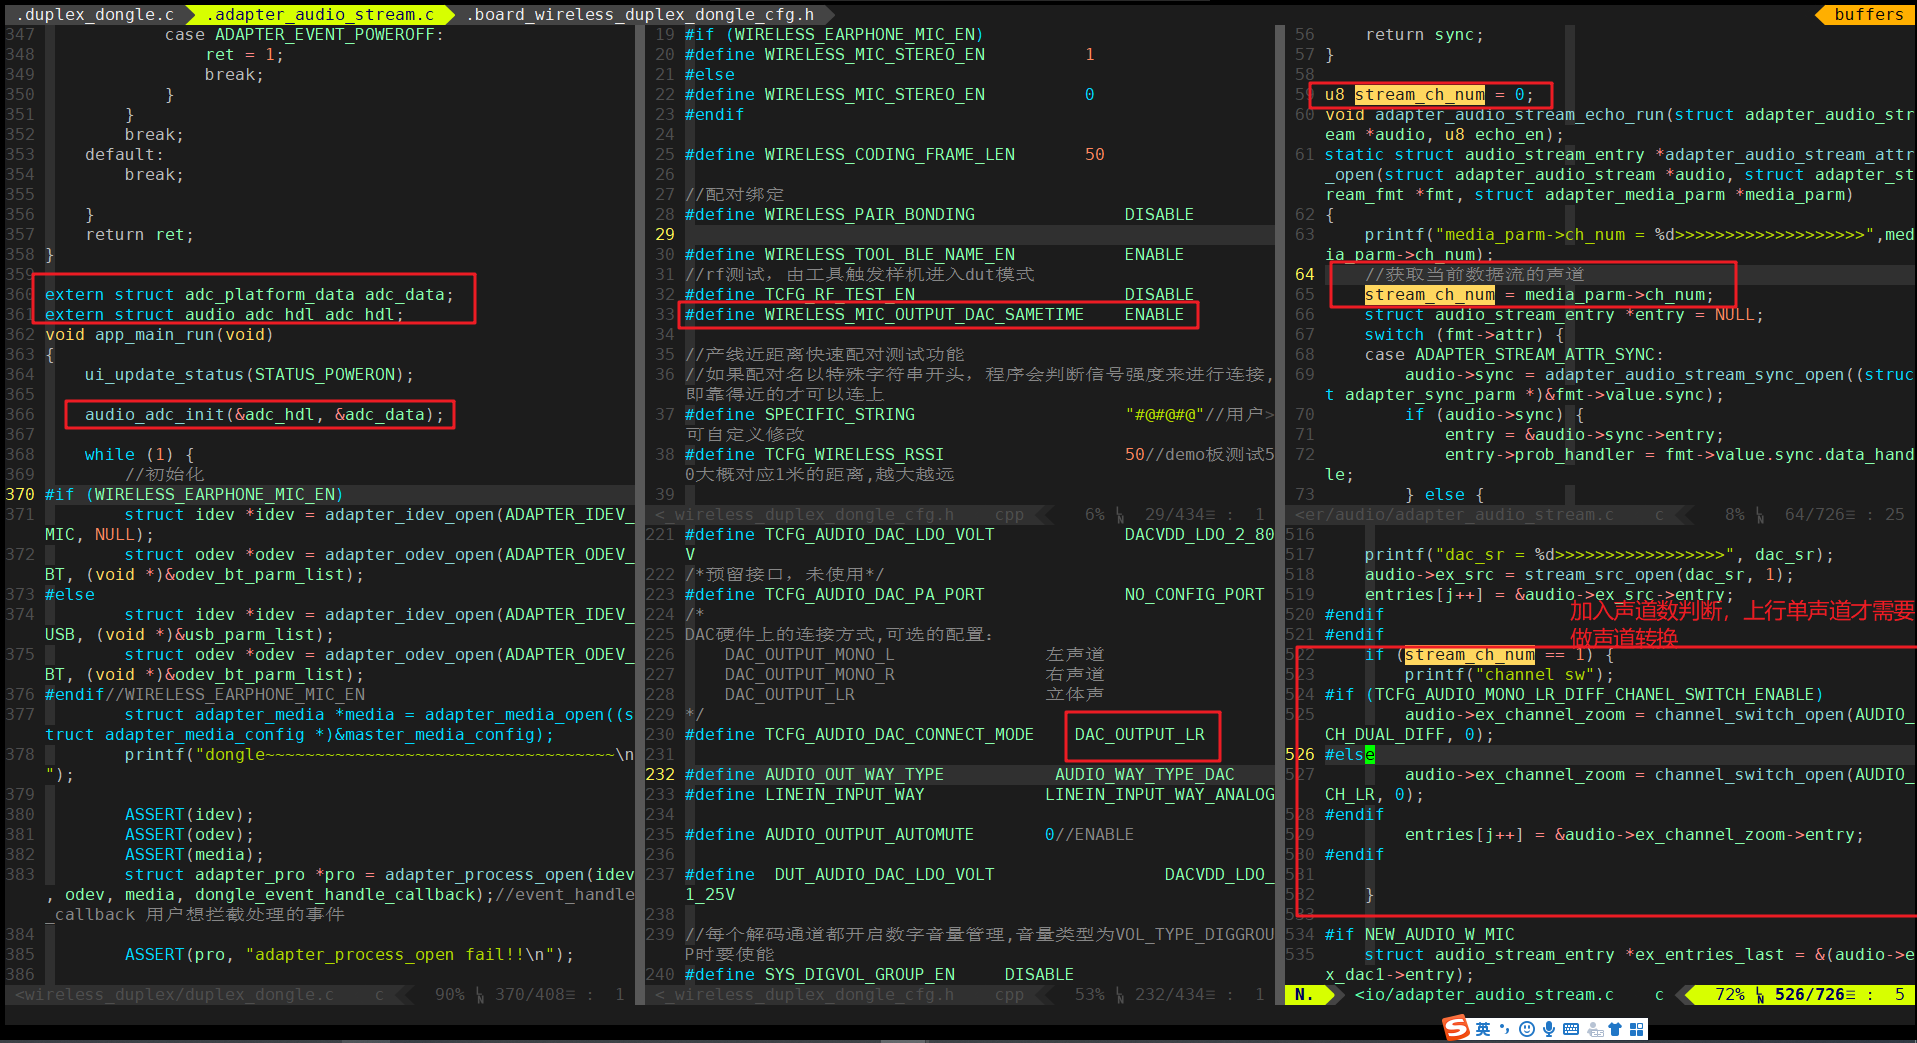This screenshot has height=1043, width=1917.
Task: Toggle the 英 Chinese/English mode icon
Action: (1483, 1029)
